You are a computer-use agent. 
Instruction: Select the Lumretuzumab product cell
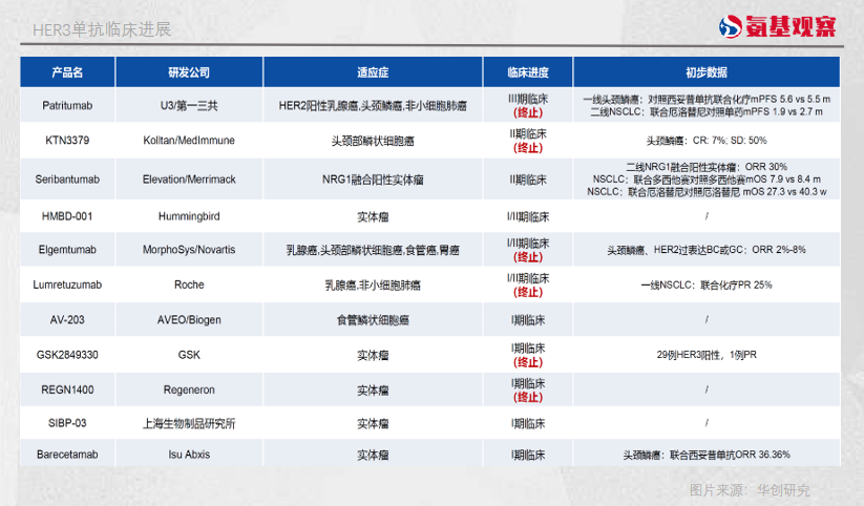(67, 285)
